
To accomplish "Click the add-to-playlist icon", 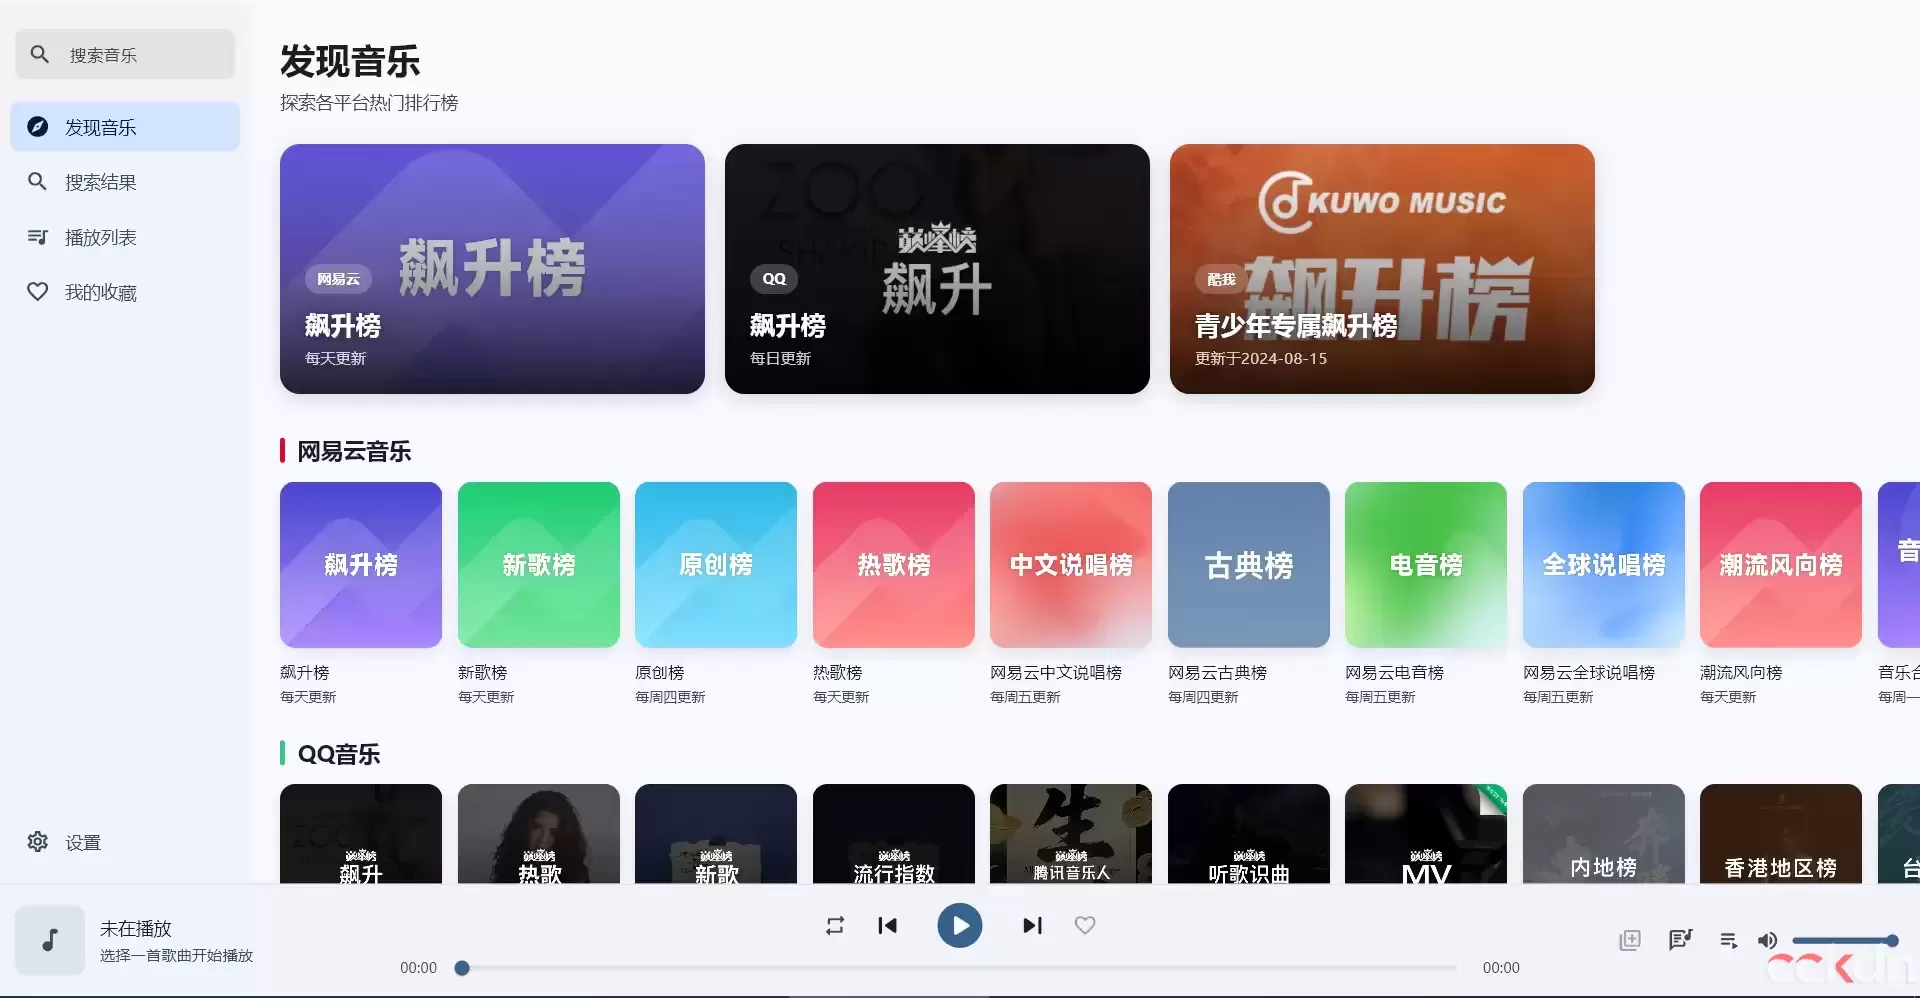I will point(1630,940).
